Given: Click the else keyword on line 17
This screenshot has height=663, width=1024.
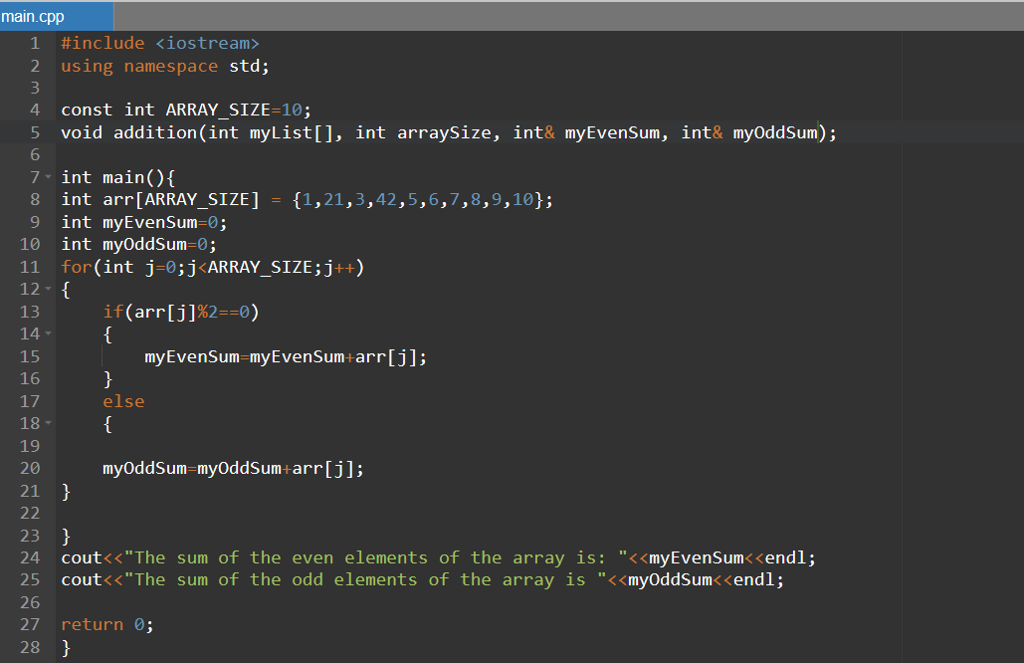Looking at the screenshot, I should pyautogui.click(x=123, y=400).
